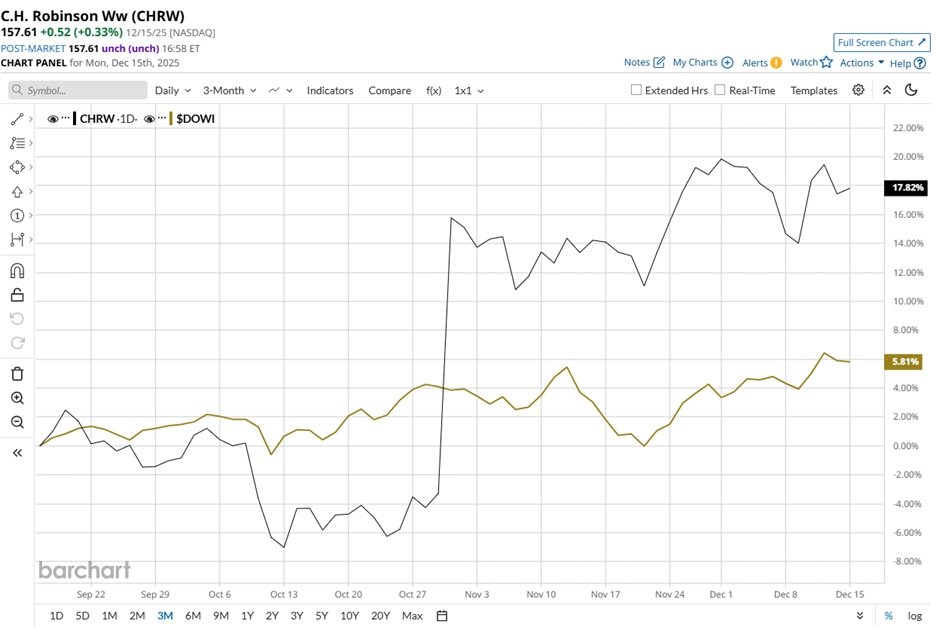Click the Watch star icon
Screen dimensions: 936x636
point(826,62)
